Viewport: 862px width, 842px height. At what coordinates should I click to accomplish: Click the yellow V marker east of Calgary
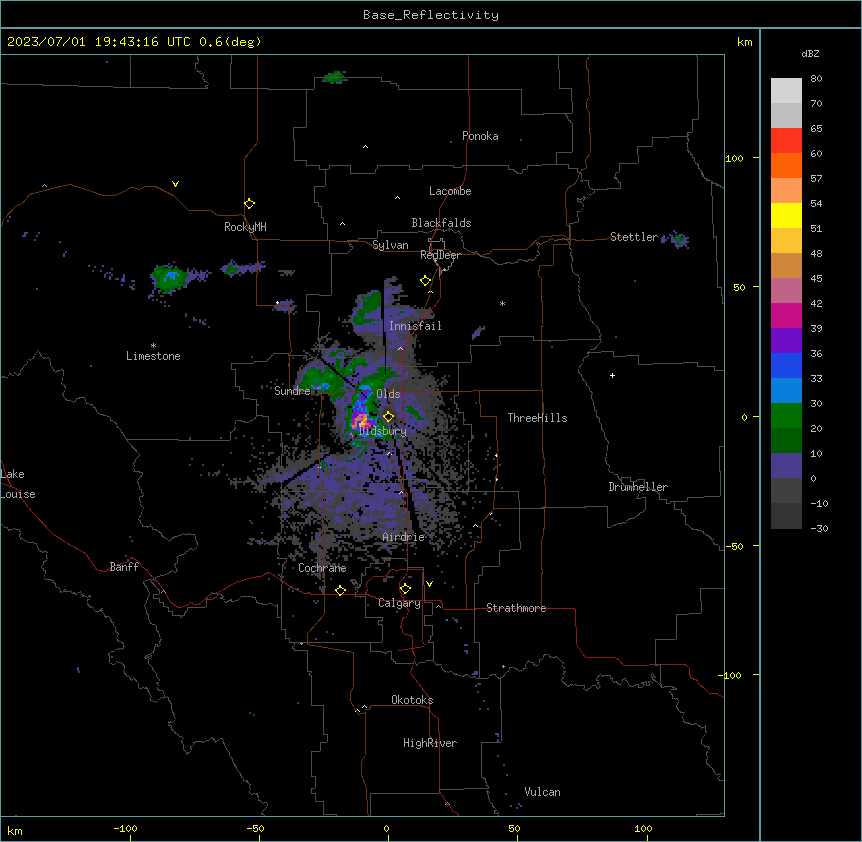point(429,584)
